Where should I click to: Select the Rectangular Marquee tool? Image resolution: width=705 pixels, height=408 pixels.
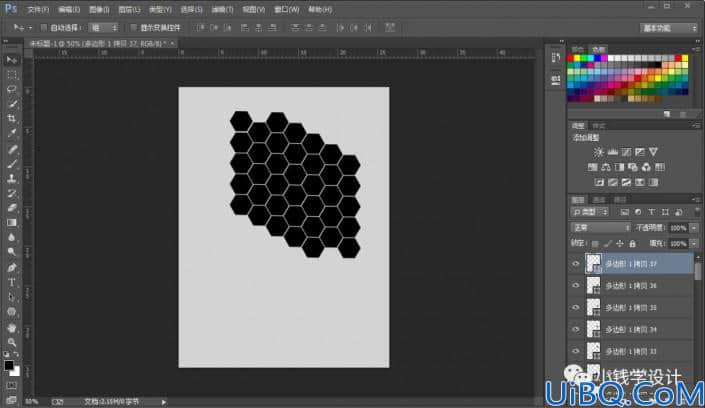12,75
